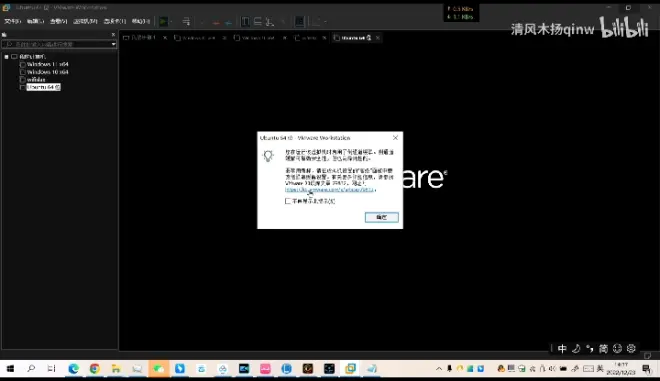Image resolution: width=660 pixels, height=381 pixels.
Task: Toggle the Chinese input mode indicator
Action: click(x=562, y=349)
